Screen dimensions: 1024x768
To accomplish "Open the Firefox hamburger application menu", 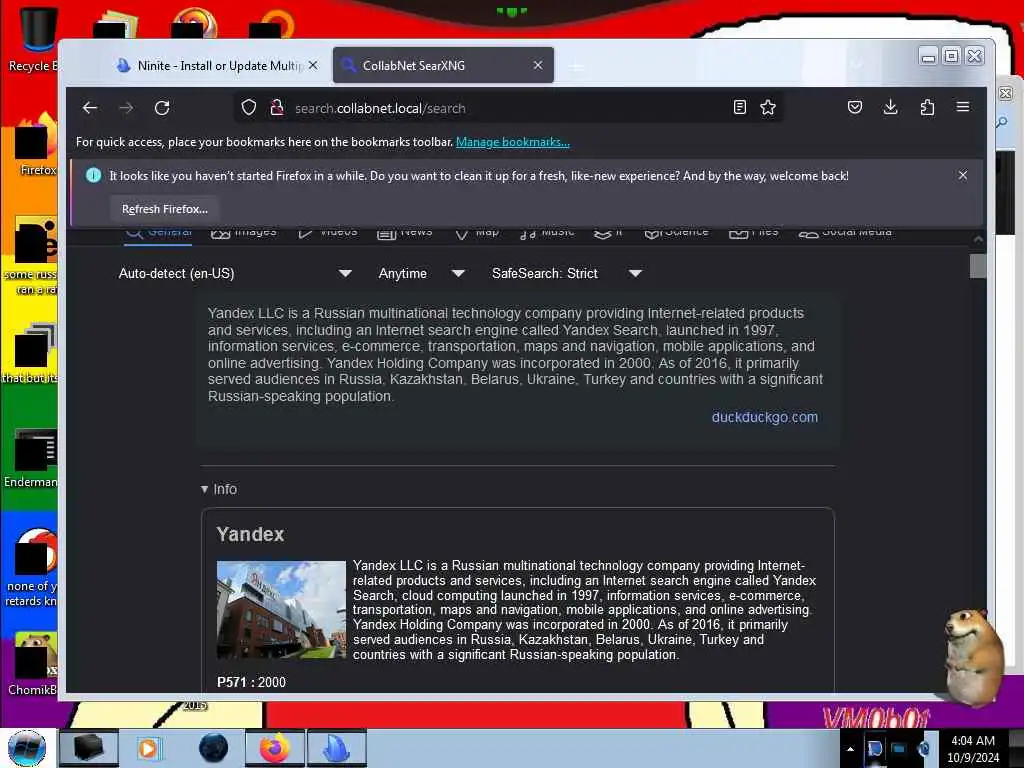I will [963, 107].
